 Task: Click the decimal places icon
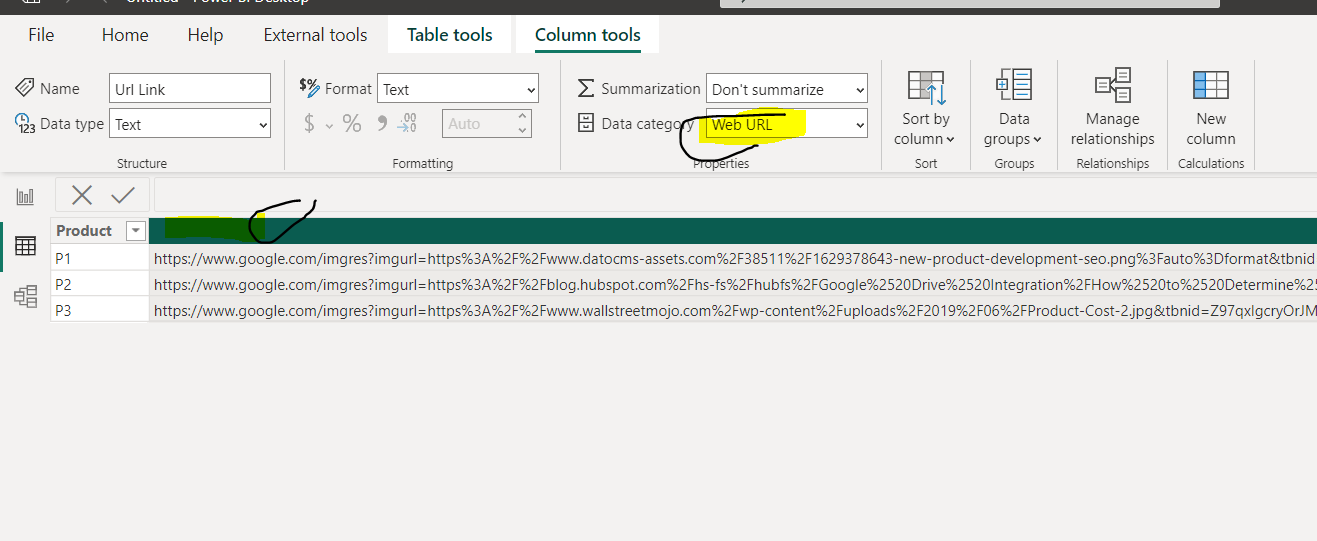[408, 124]
